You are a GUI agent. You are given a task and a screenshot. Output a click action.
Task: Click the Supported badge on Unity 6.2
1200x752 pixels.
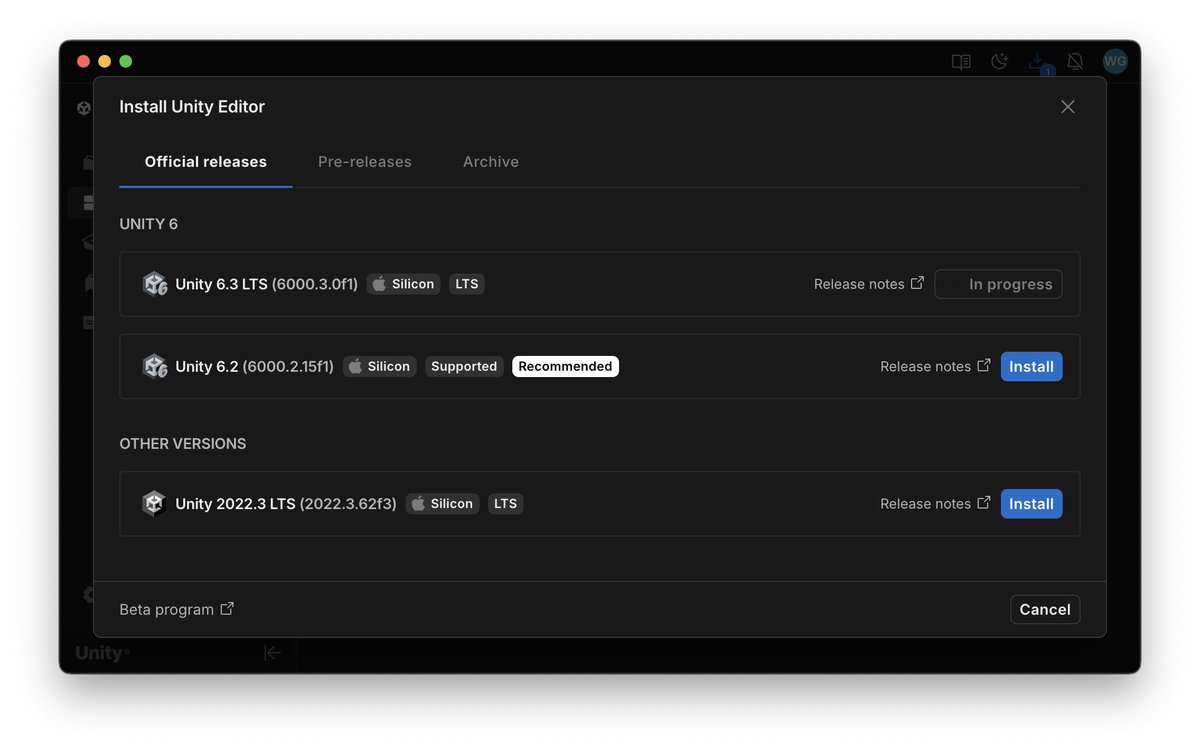tap(464, 366)
